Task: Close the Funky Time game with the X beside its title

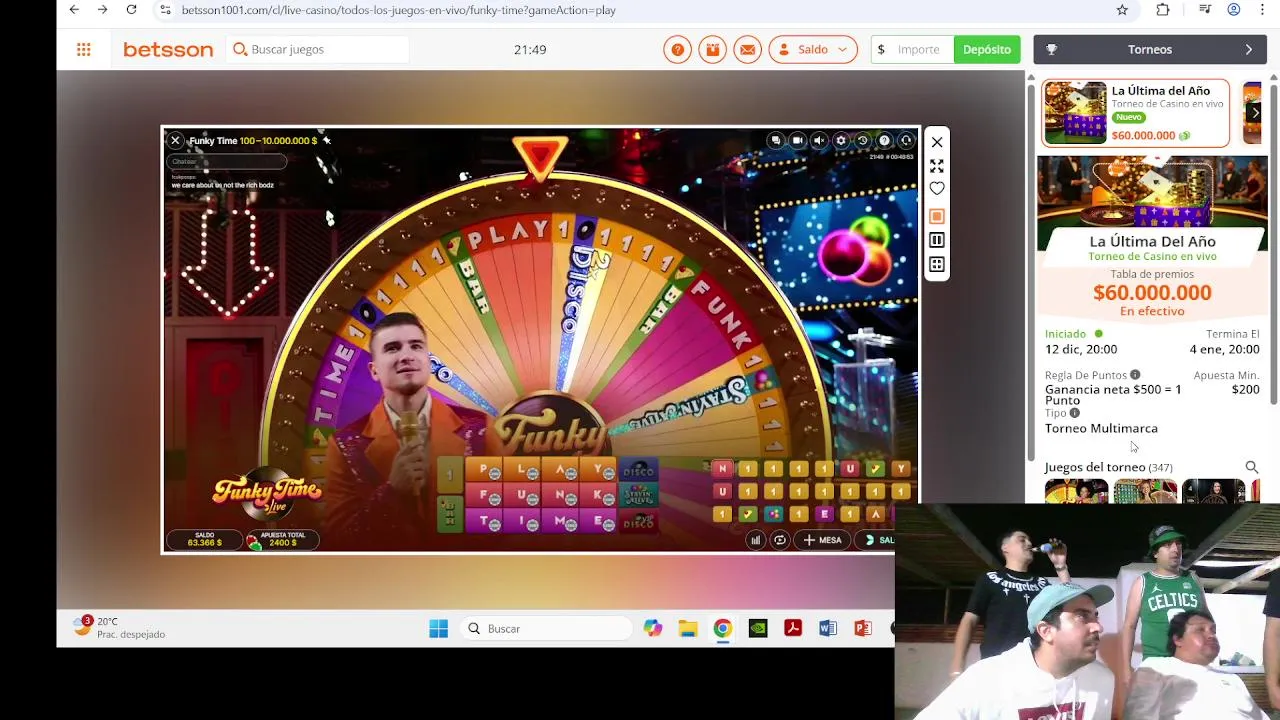Action: pyautogui.click(x=175, y=141)
